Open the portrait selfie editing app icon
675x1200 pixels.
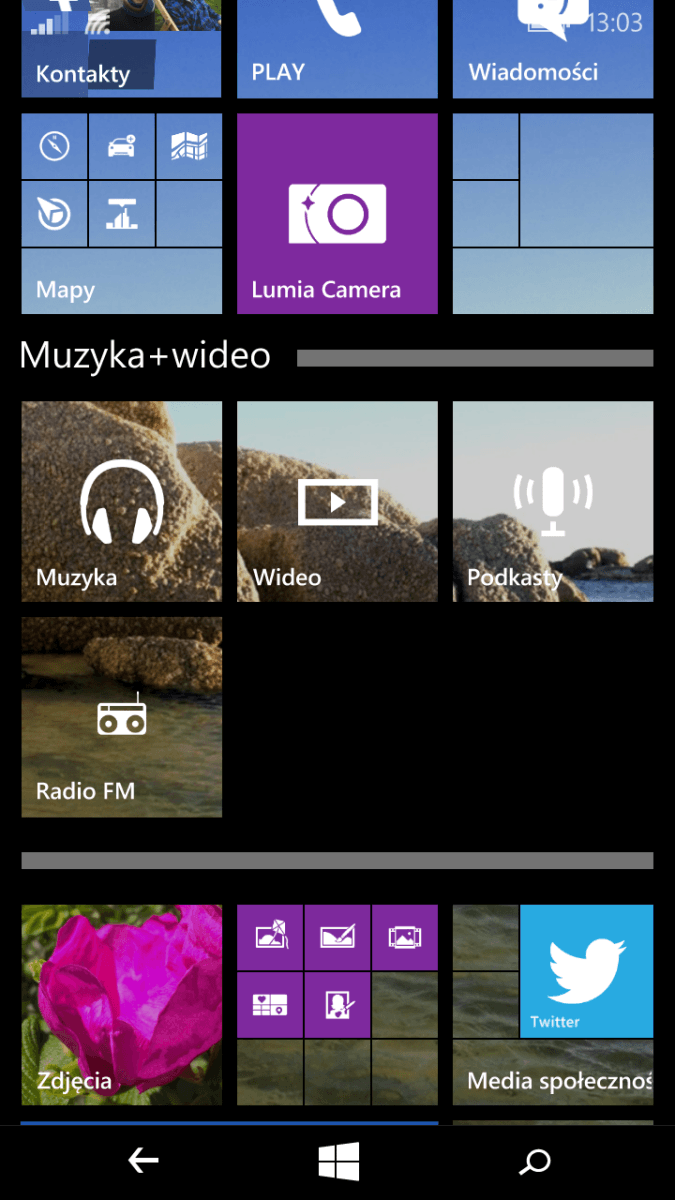tap(337, 1004)
